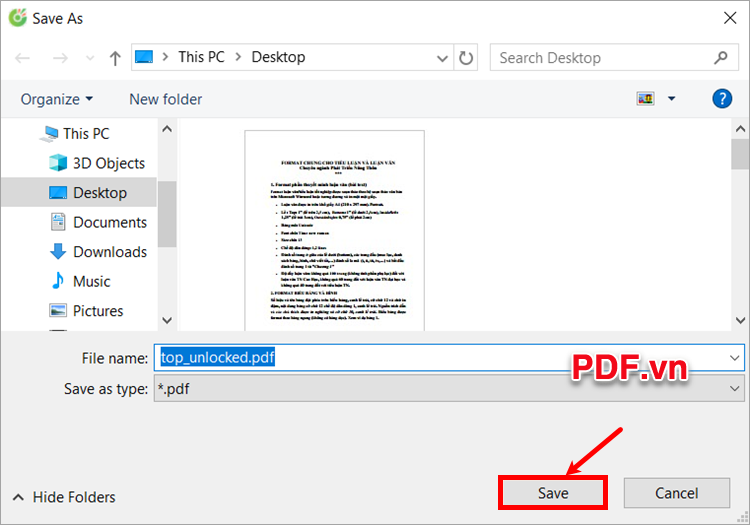This screenshot has width=750, height=525.
Task: Click the Pictures folder icon
Action: (x=58, y=310)
